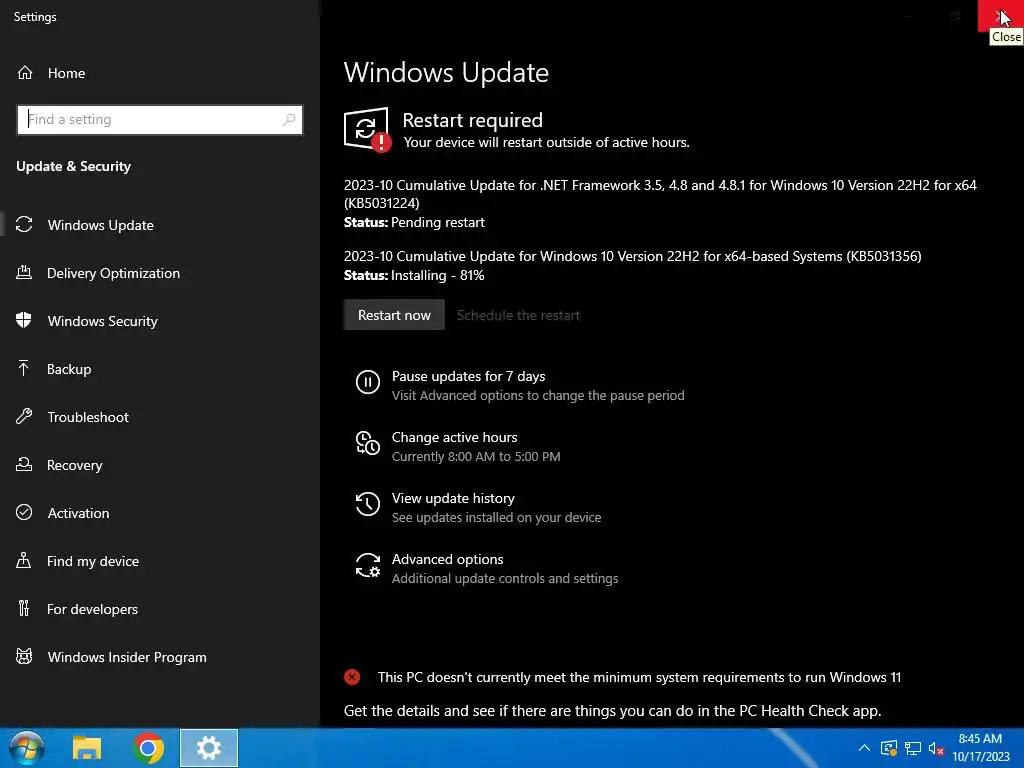1024x768 pixels.
Task: Click Schedule the restart link
Action: 518,315
